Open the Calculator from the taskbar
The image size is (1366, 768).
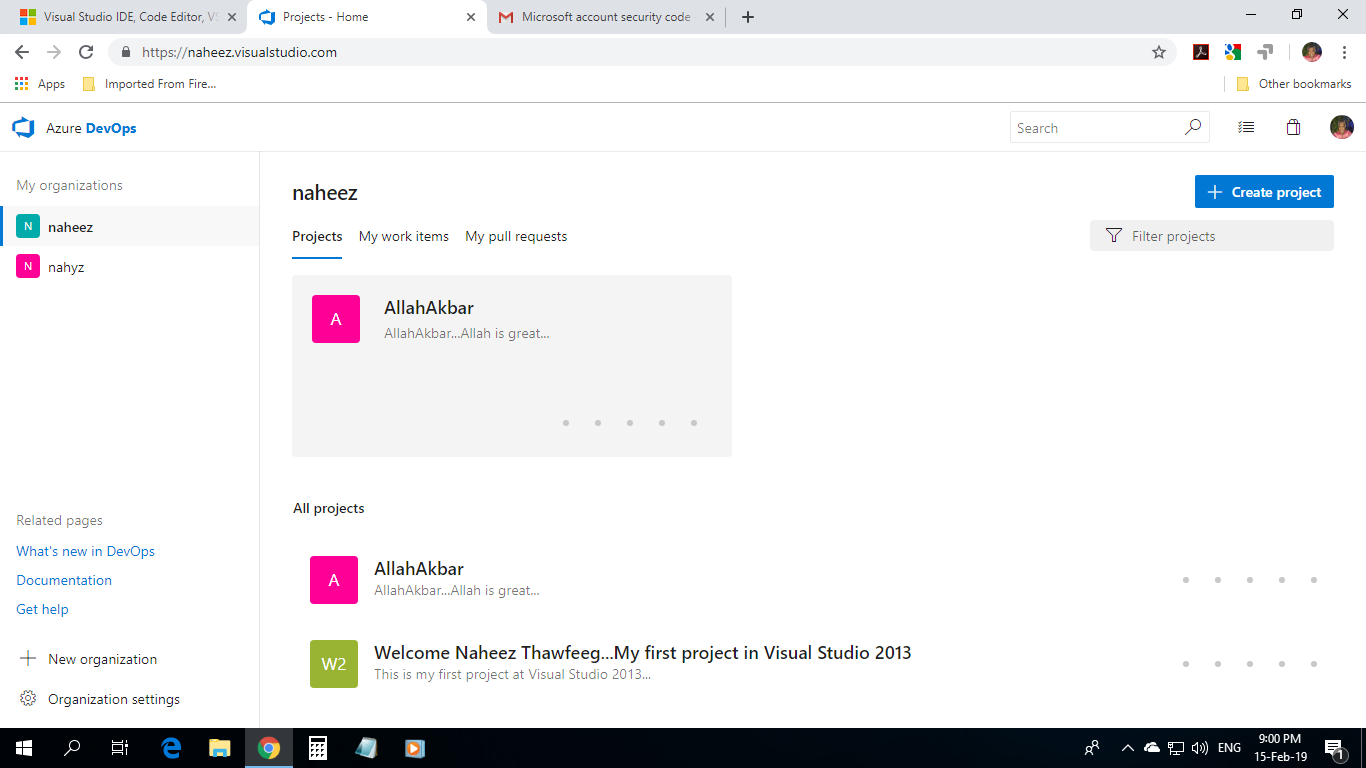point(318,748)
